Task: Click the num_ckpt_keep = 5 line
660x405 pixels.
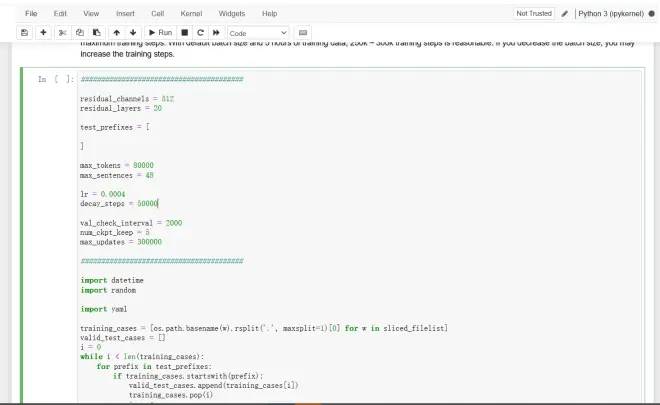Action: (114, 232)
